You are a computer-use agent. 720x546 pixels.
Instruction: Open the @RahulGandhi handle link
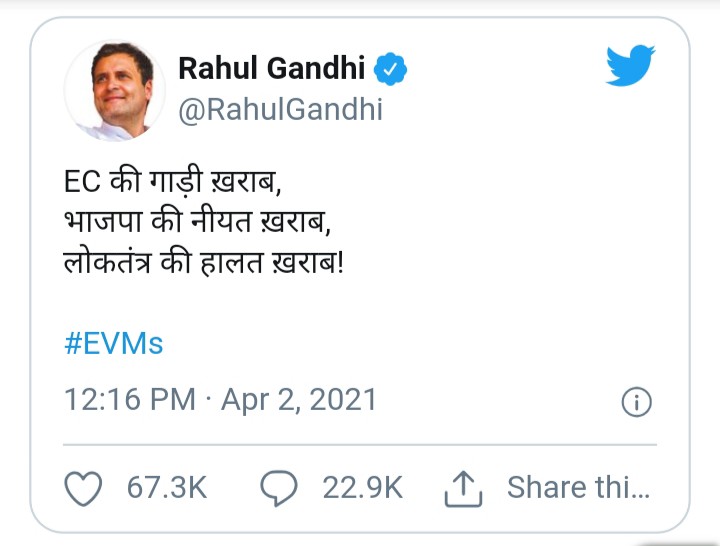(x=280, y=110)
